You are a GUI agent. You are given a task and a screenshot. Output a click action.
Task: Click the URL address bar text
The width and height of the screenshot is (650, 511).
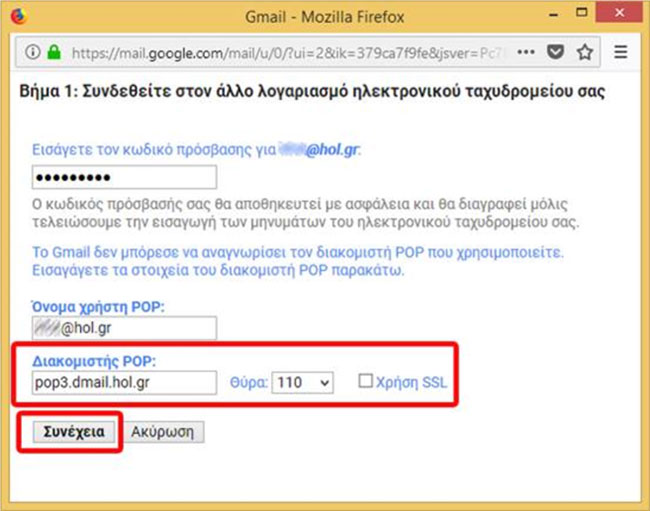[x=287, y=53]
